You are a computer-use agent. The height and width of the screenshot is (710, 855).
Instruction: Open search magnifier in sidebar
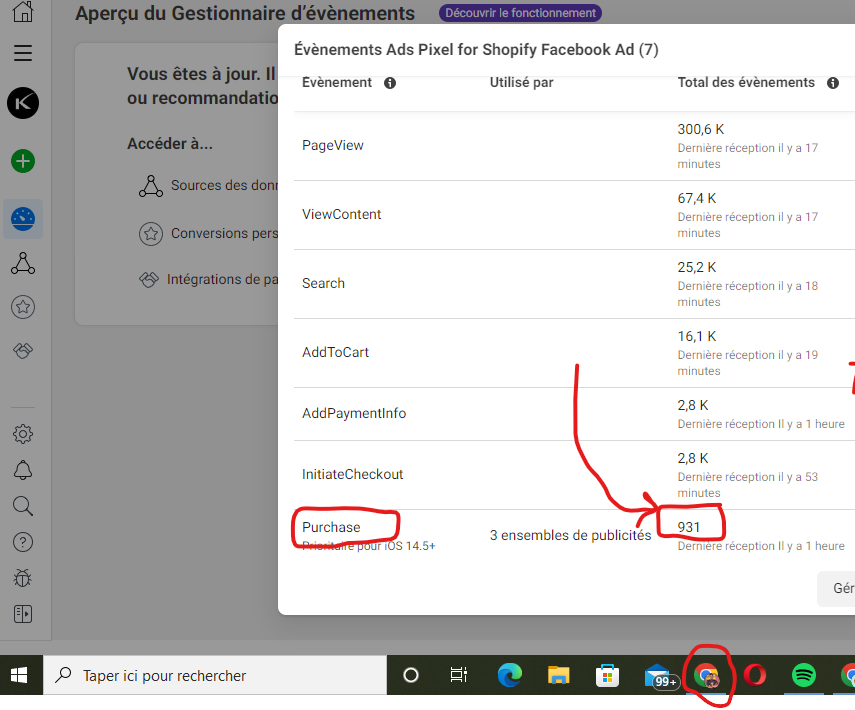click(23, 506)
